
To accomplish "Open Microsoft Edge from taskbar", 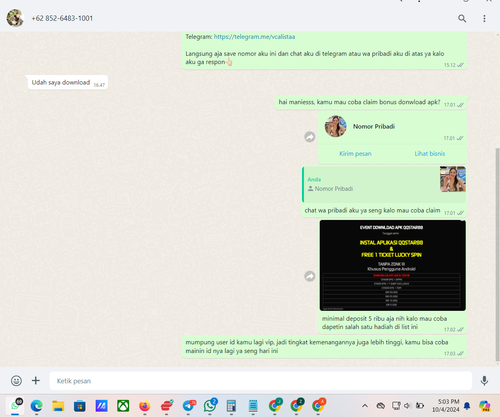I will (x=37, y=406).
